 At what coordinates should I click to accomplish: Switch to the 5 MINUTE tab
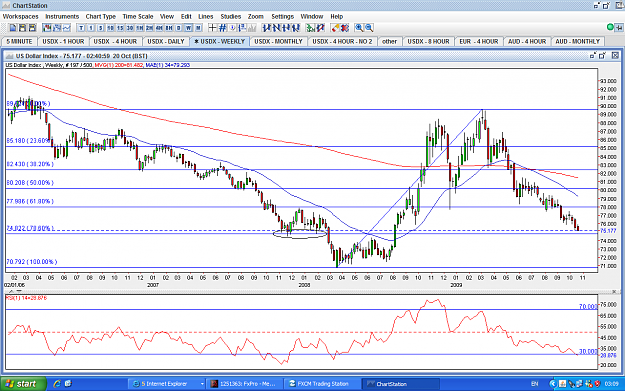point(19,41)
